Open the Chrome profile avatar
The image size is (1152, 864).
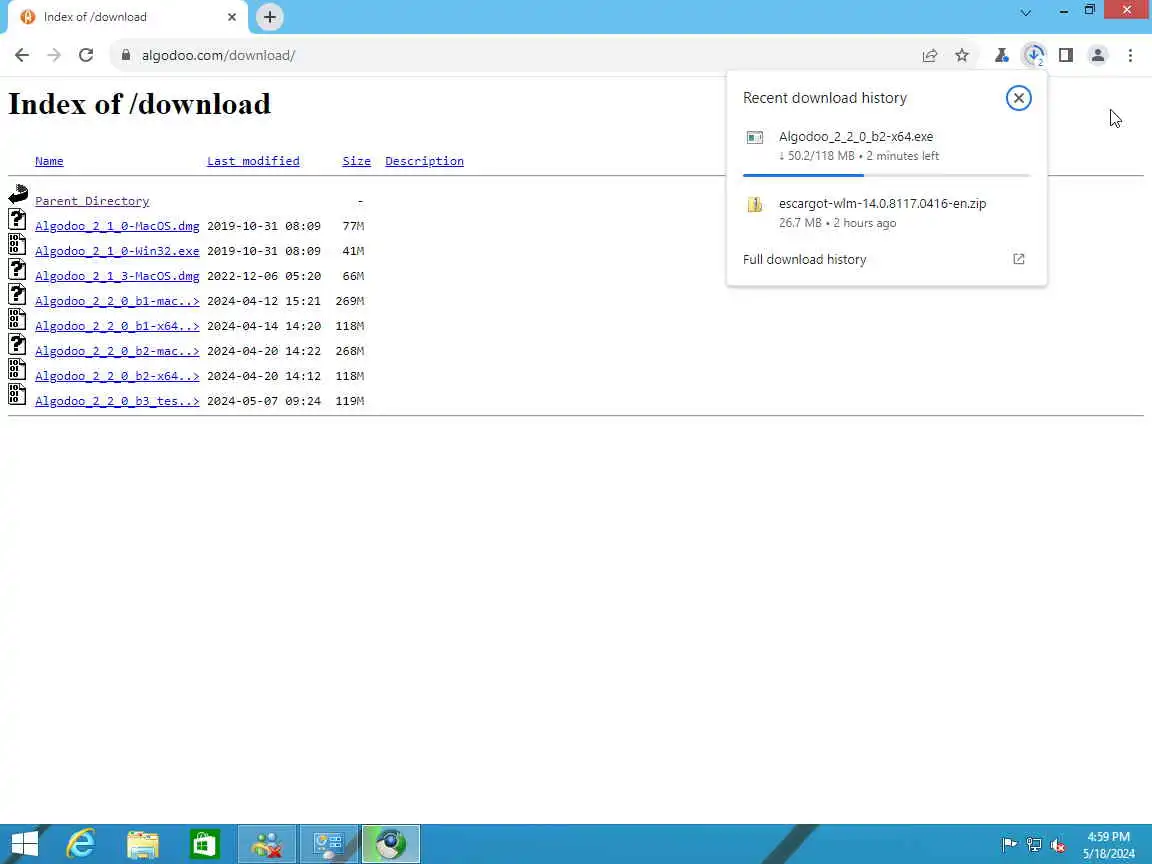click(1098, 55)
